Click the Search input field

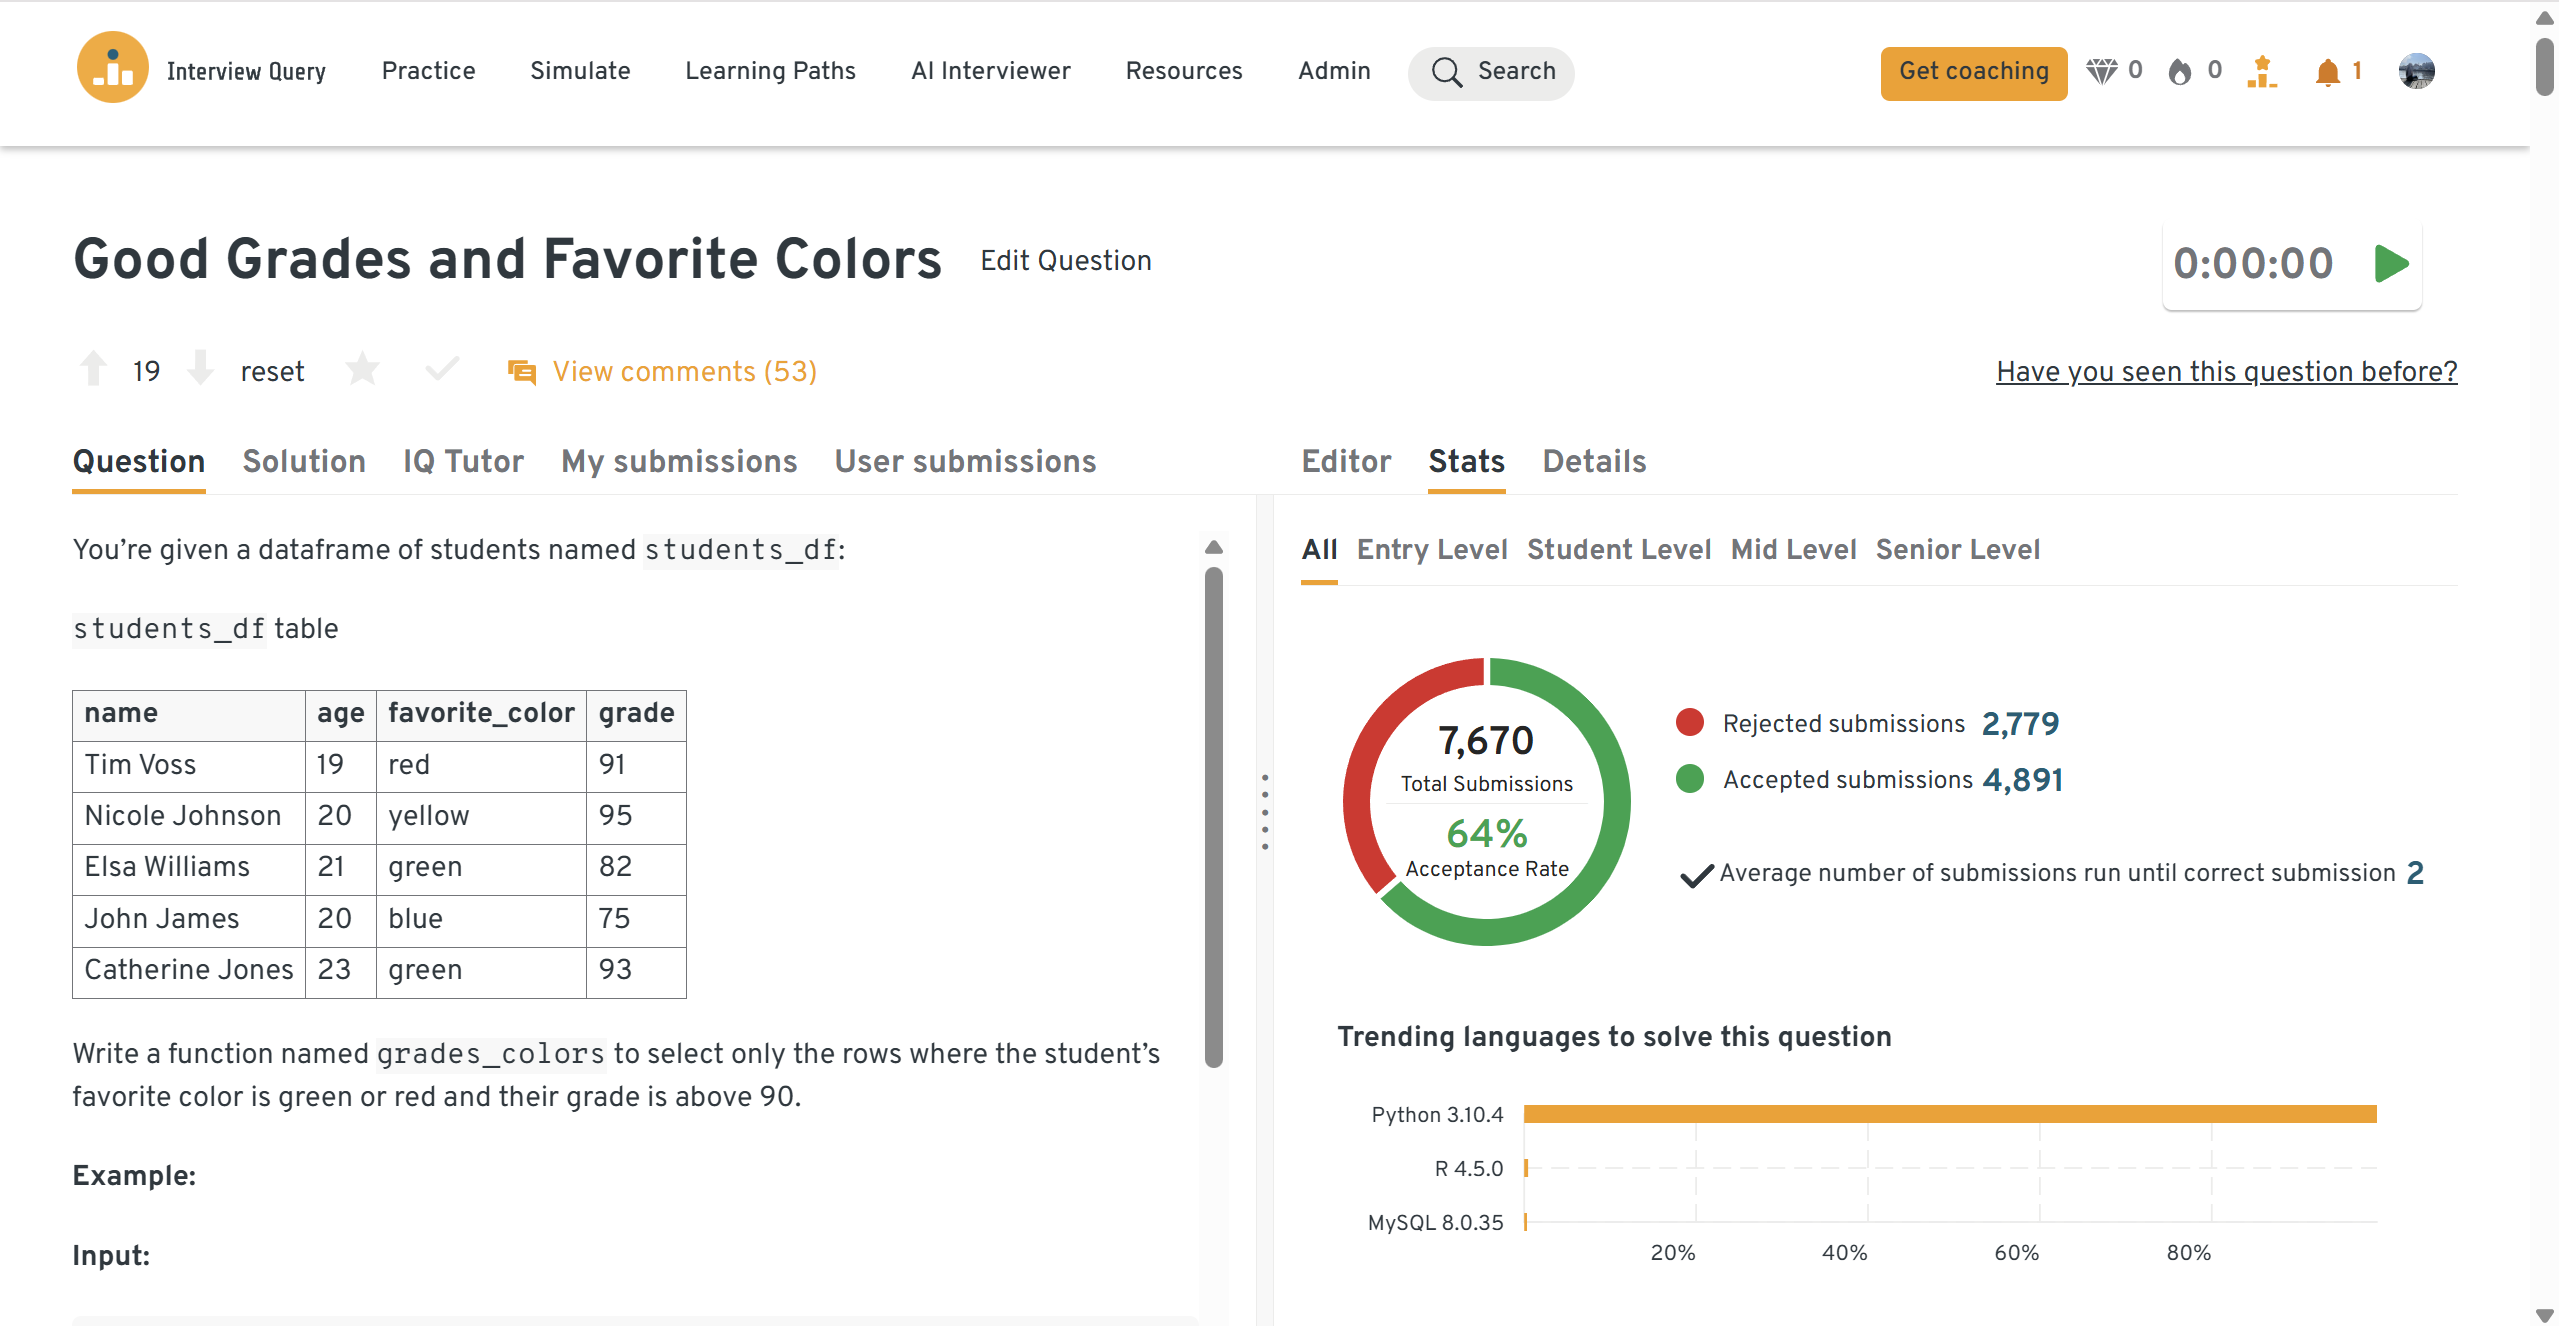tap(1491, 72)
